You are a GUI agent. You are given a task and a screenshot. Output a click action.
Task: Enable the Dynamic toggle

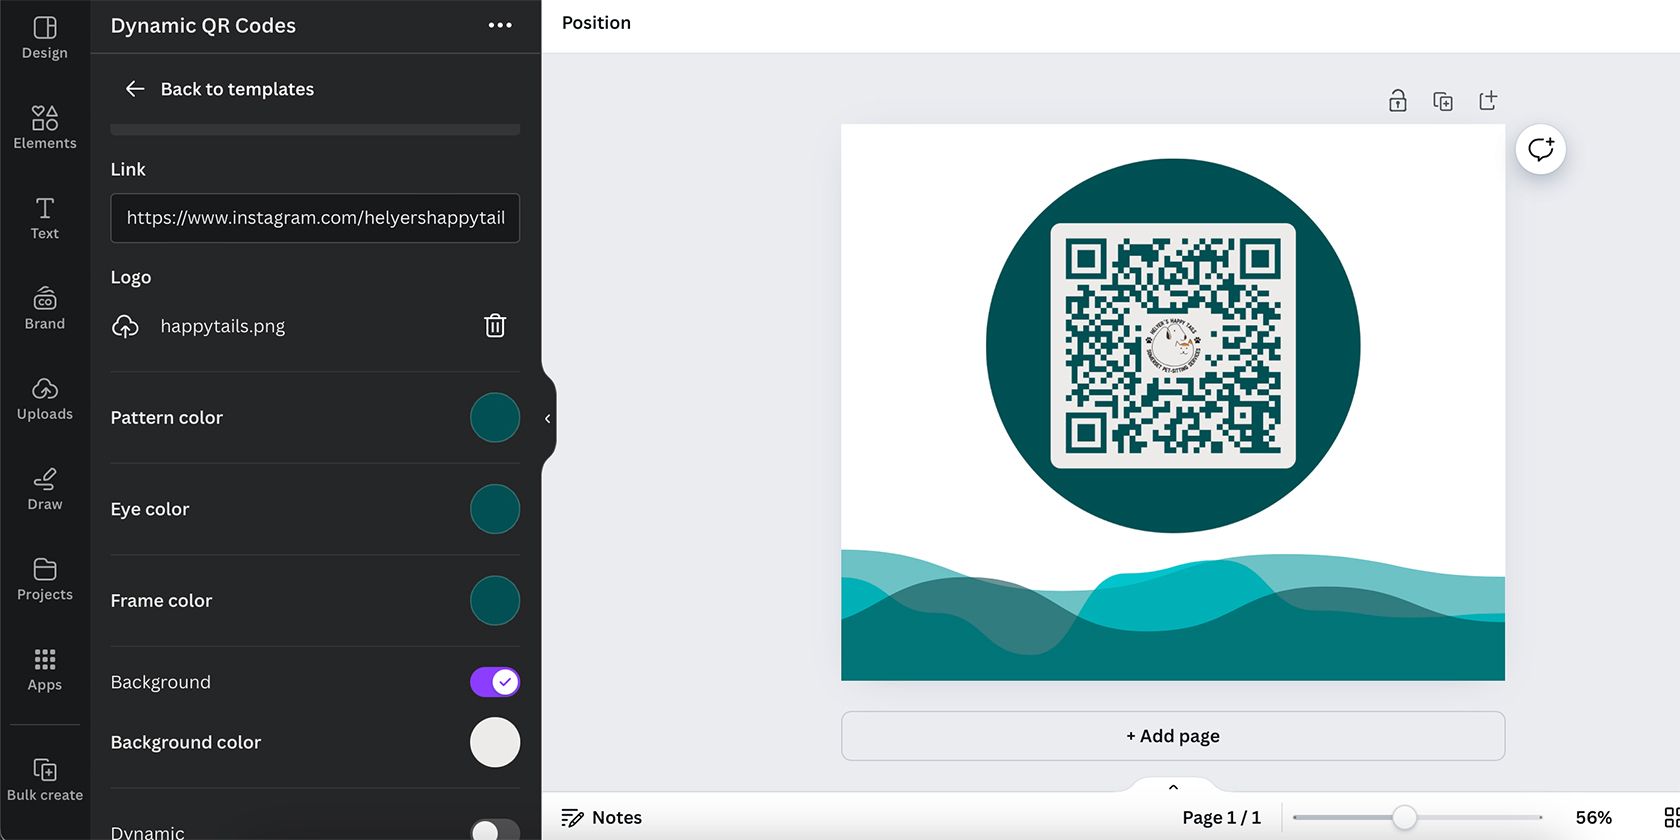(x=495, y=831)
